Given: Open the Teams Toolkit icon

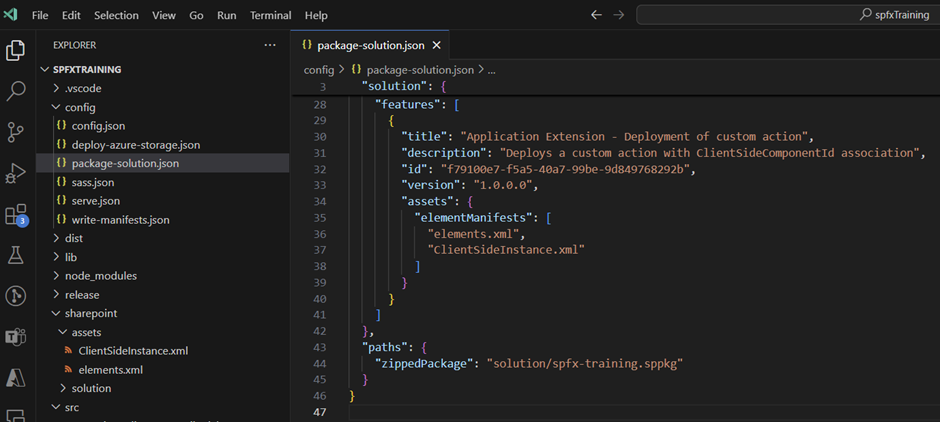Looking at the screenshot, I should pyautogui.click(x=16, y=337).
